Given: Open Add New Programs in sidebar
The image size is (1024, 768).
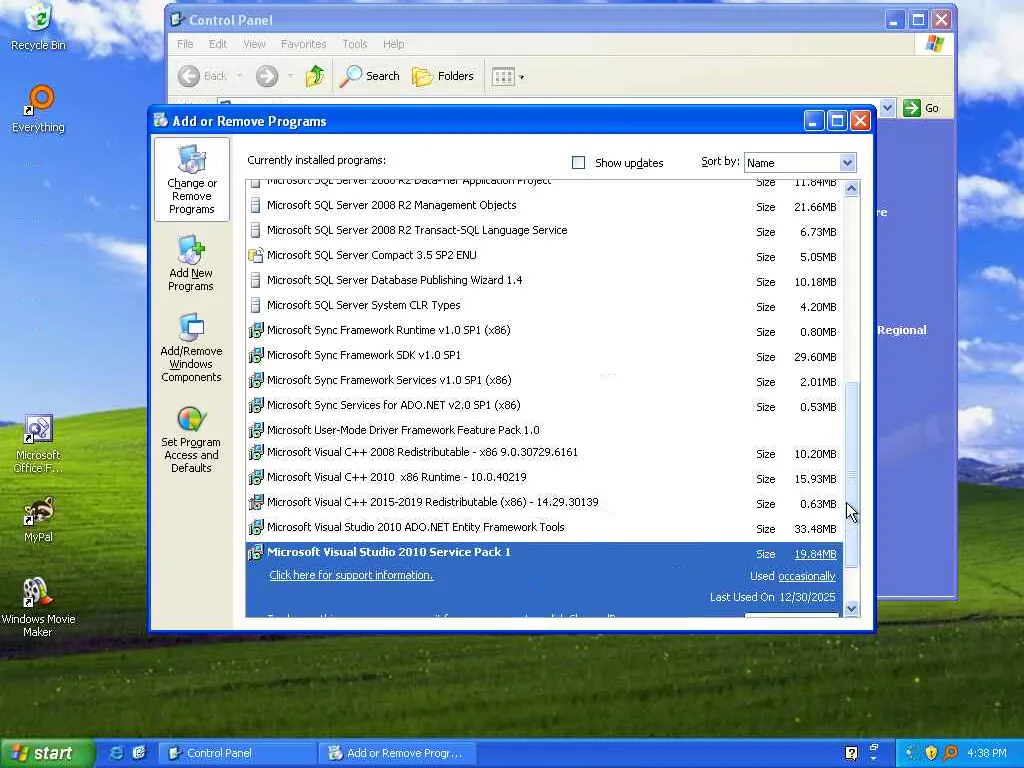Looking at the screenshot, I should (x=191, y=264).
